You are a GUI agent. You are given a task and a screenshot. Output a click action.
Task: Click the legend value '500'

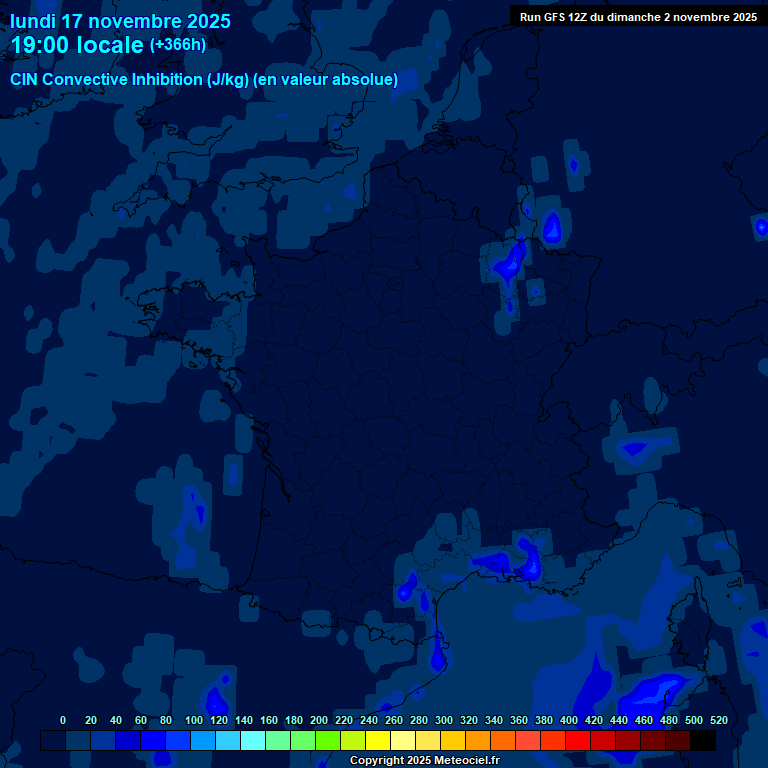click(694, 720)
